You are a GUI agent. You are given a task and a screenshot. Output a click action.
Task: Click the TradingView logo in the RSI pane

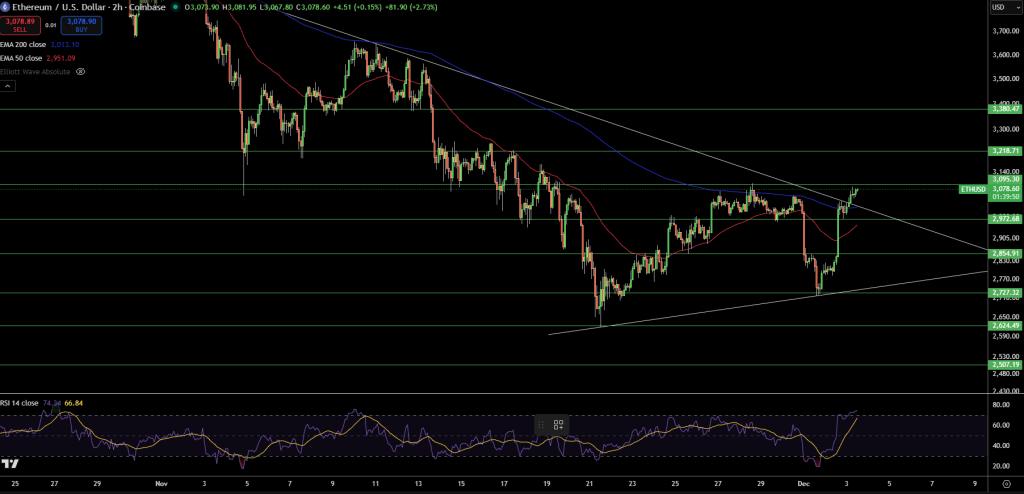click(9, 463)
